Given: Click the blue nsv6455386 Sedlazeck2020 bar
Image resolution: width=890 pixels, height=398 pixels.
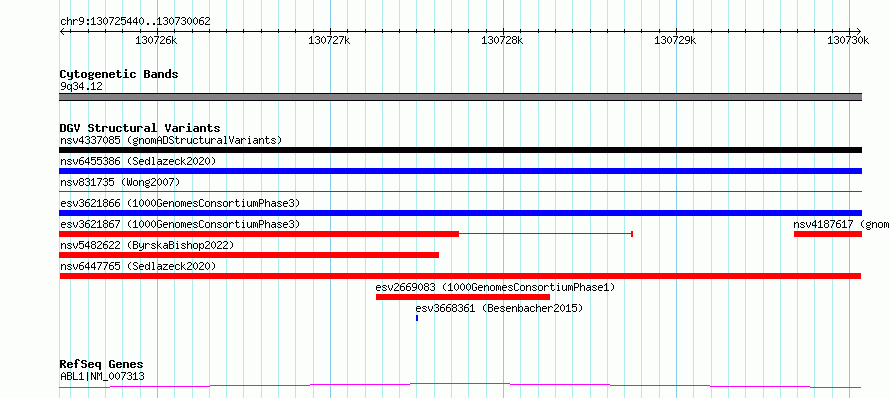Looking at the screenshot, I should [x=460, y=171].
